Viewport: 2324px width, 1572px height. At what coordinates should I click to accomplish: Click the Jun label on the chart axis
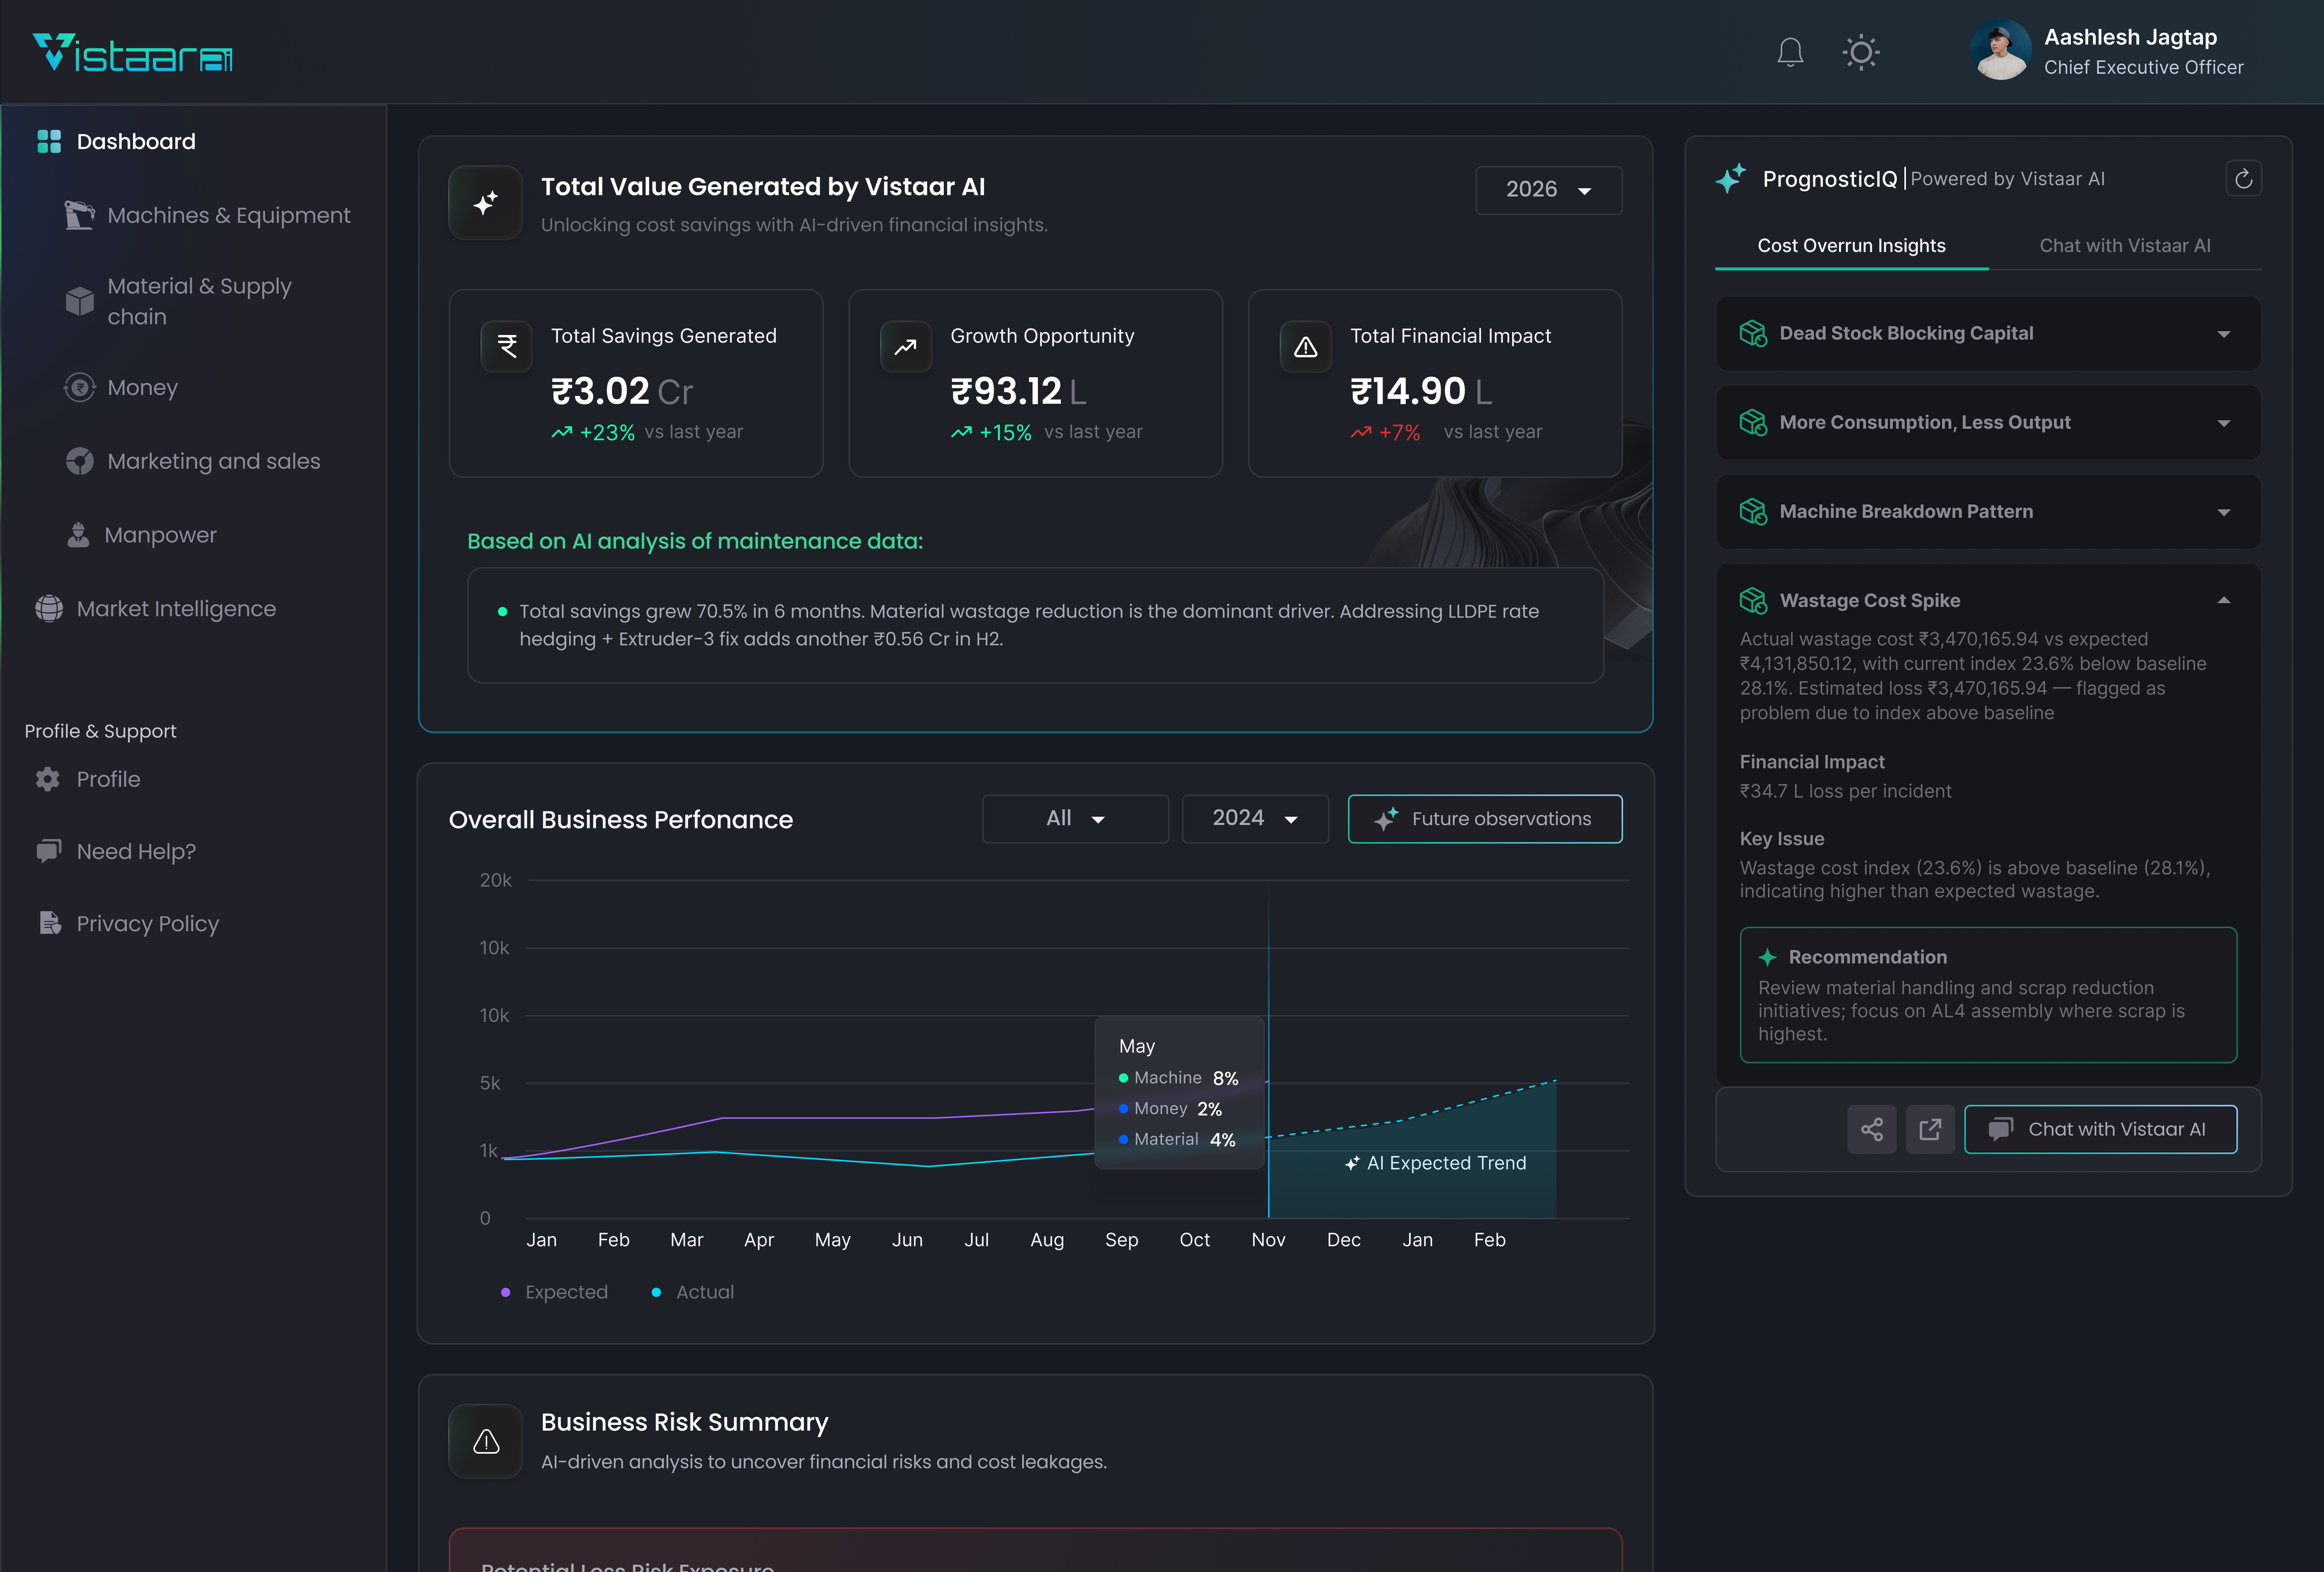point(907,1240)
